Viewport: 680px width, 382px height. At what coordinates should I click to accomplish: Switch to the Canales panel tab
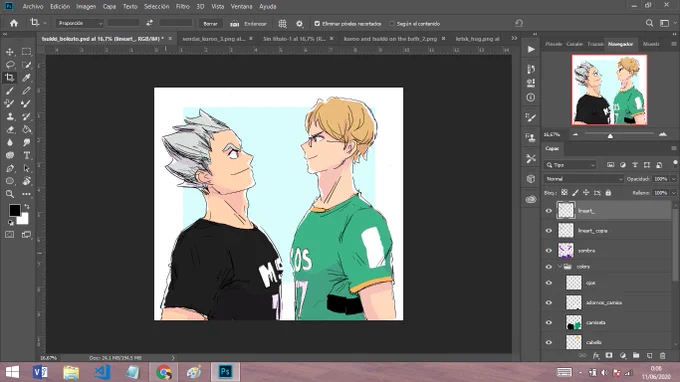[x=574, y=44]
